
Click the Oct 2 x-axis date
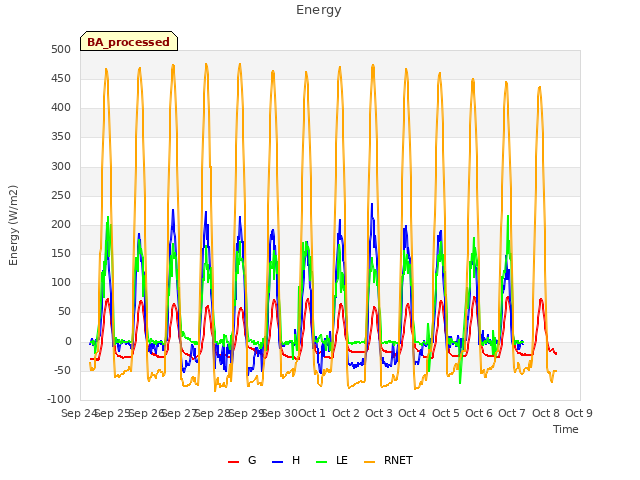[x=346, y=413]
